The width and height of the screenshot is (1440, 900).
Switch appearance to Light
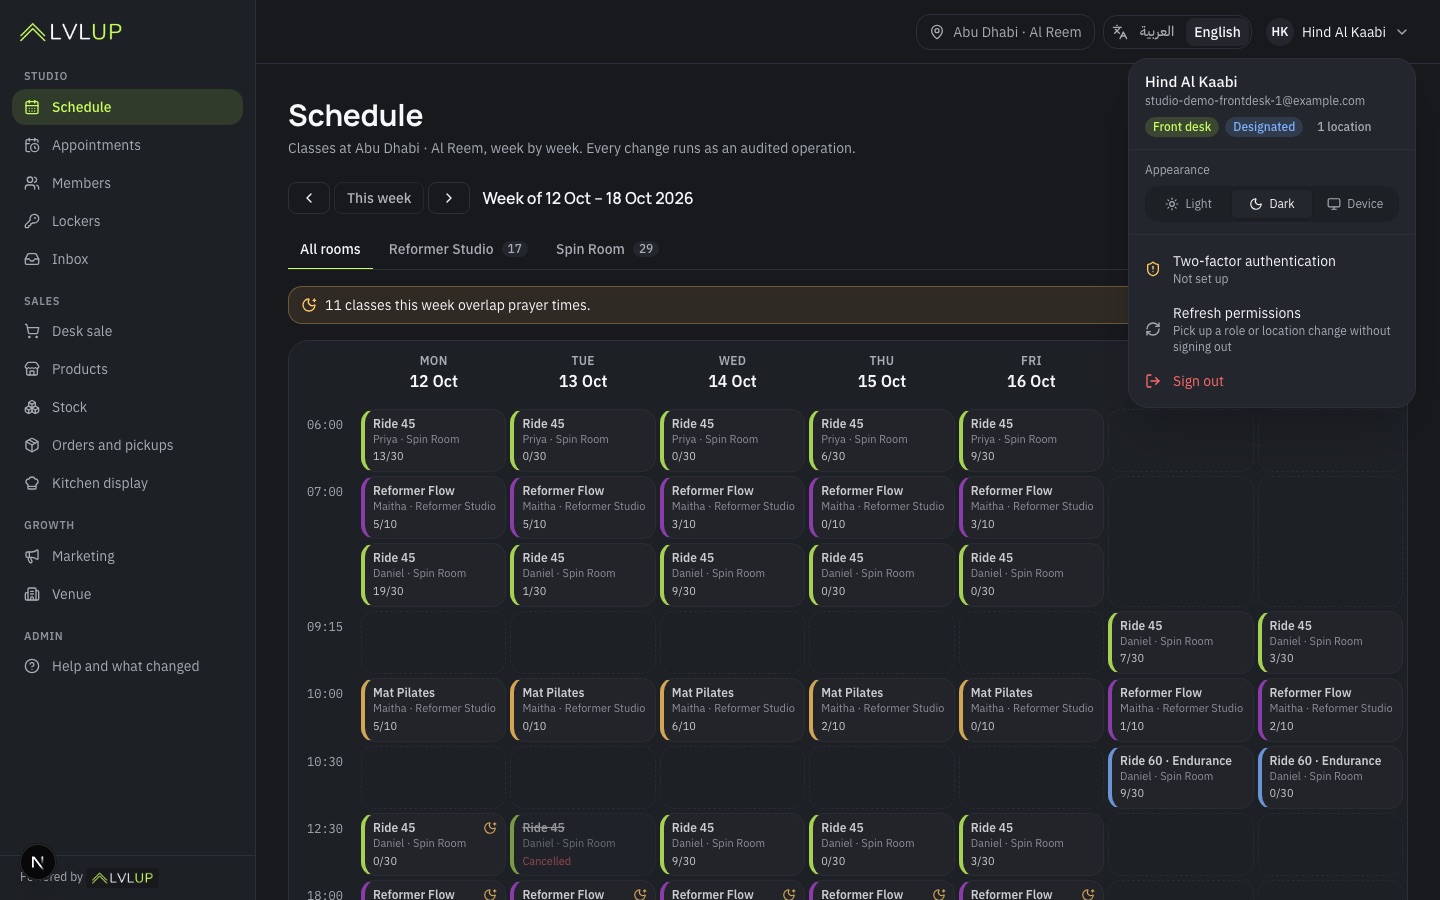click(x=1189, y=204)
